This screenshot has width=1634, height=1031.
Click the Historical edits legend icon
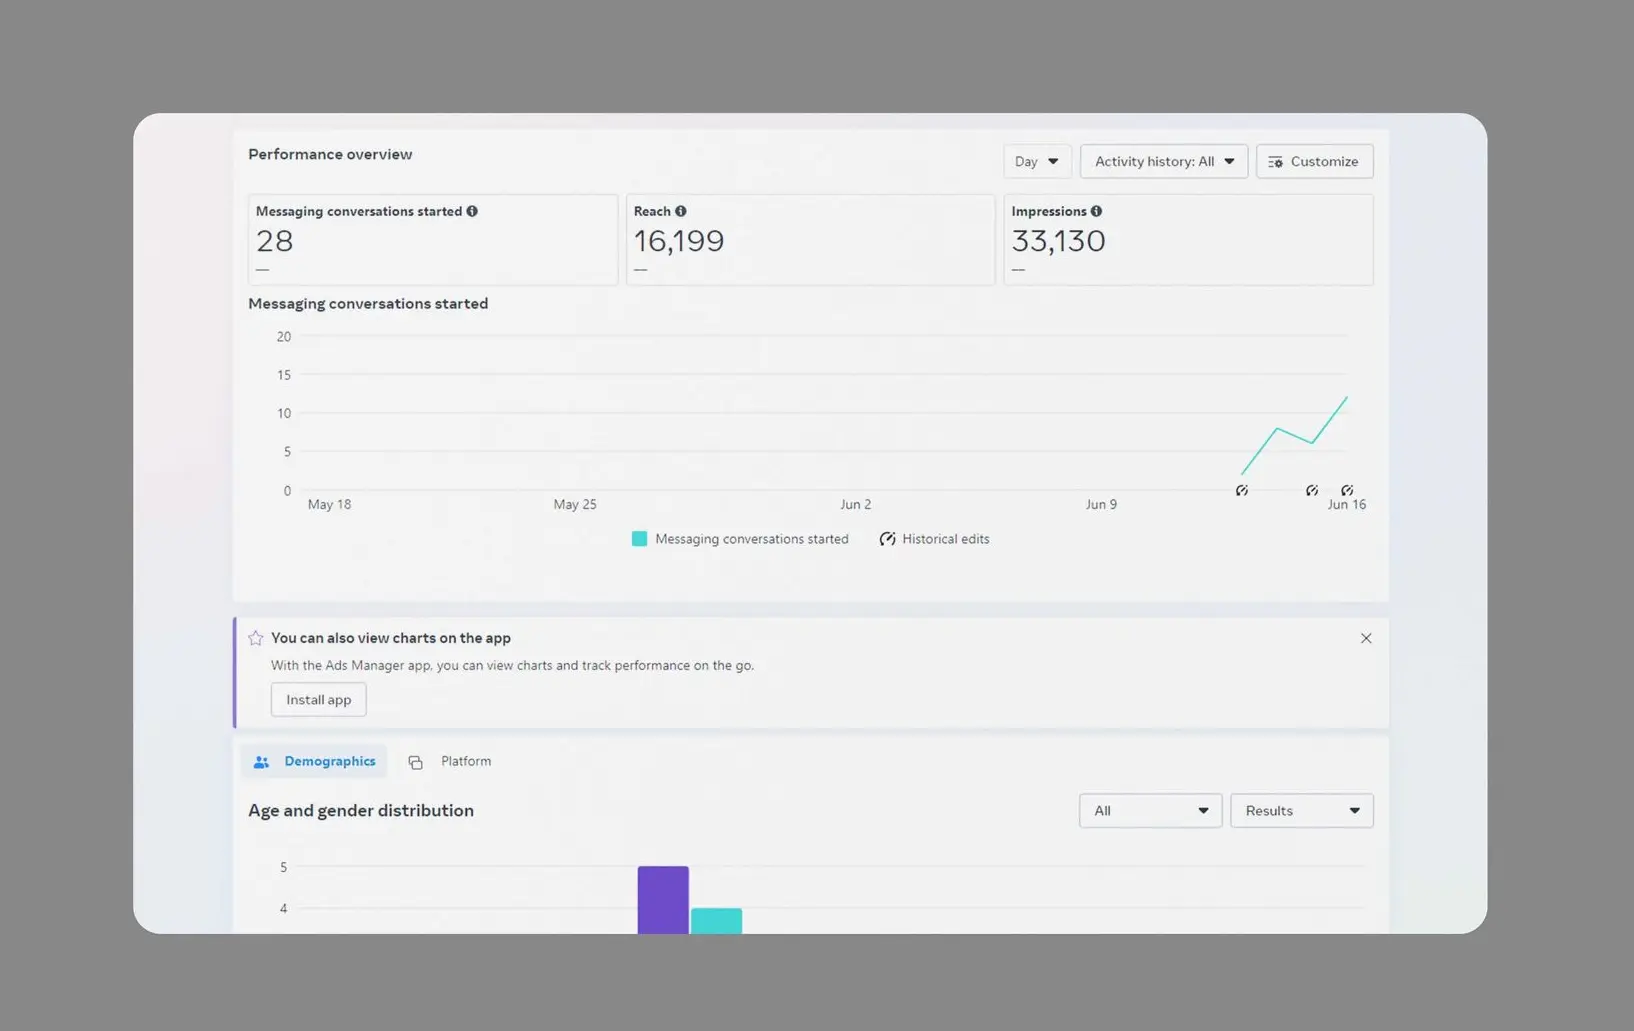pos(887,539)
